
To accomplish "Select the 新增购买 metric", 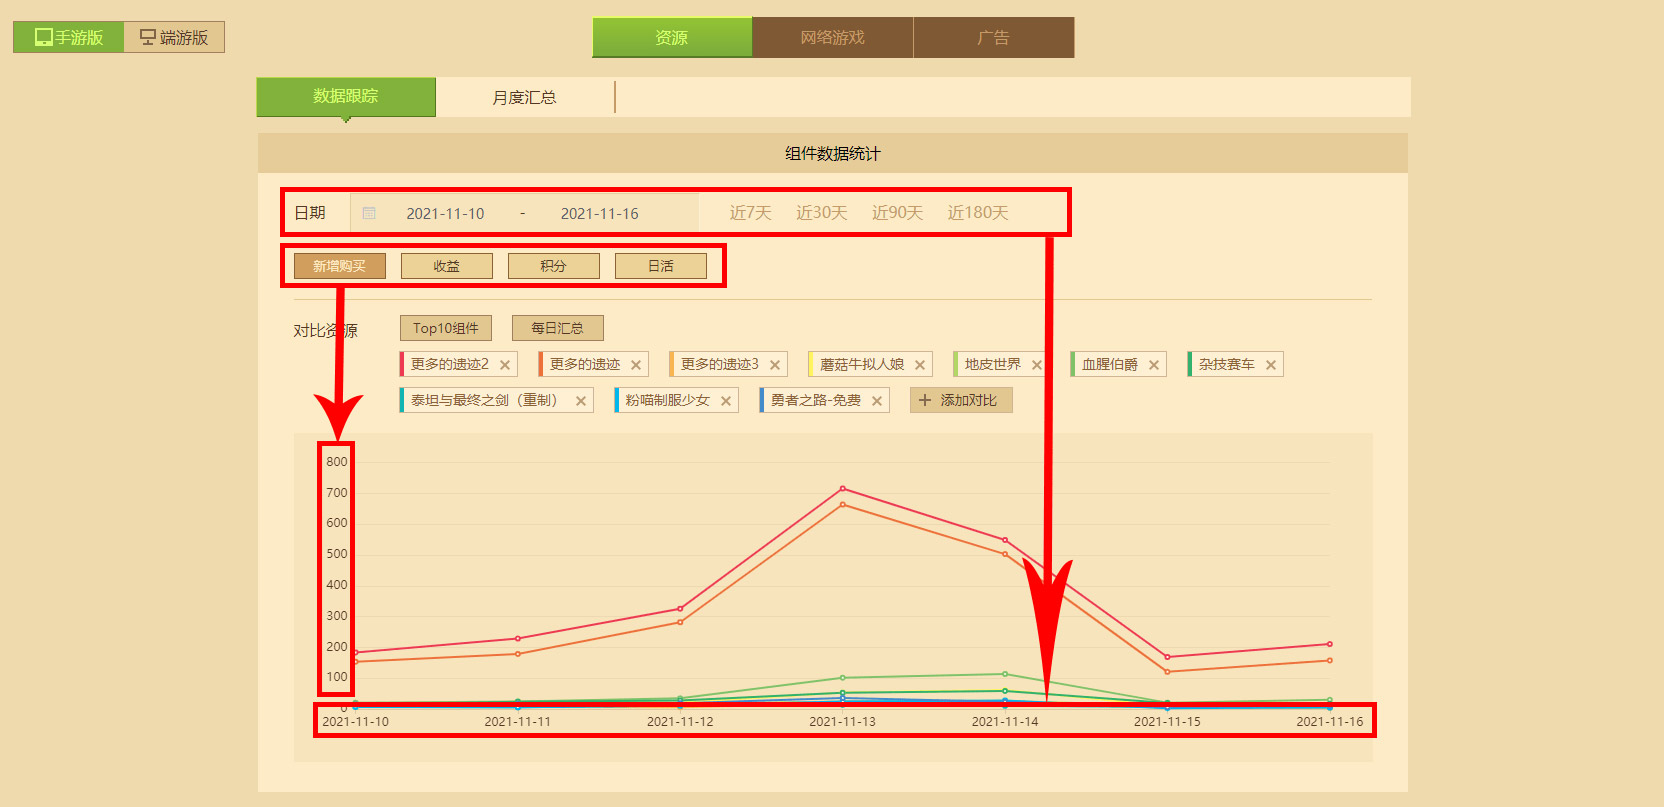I will point(340,266).
